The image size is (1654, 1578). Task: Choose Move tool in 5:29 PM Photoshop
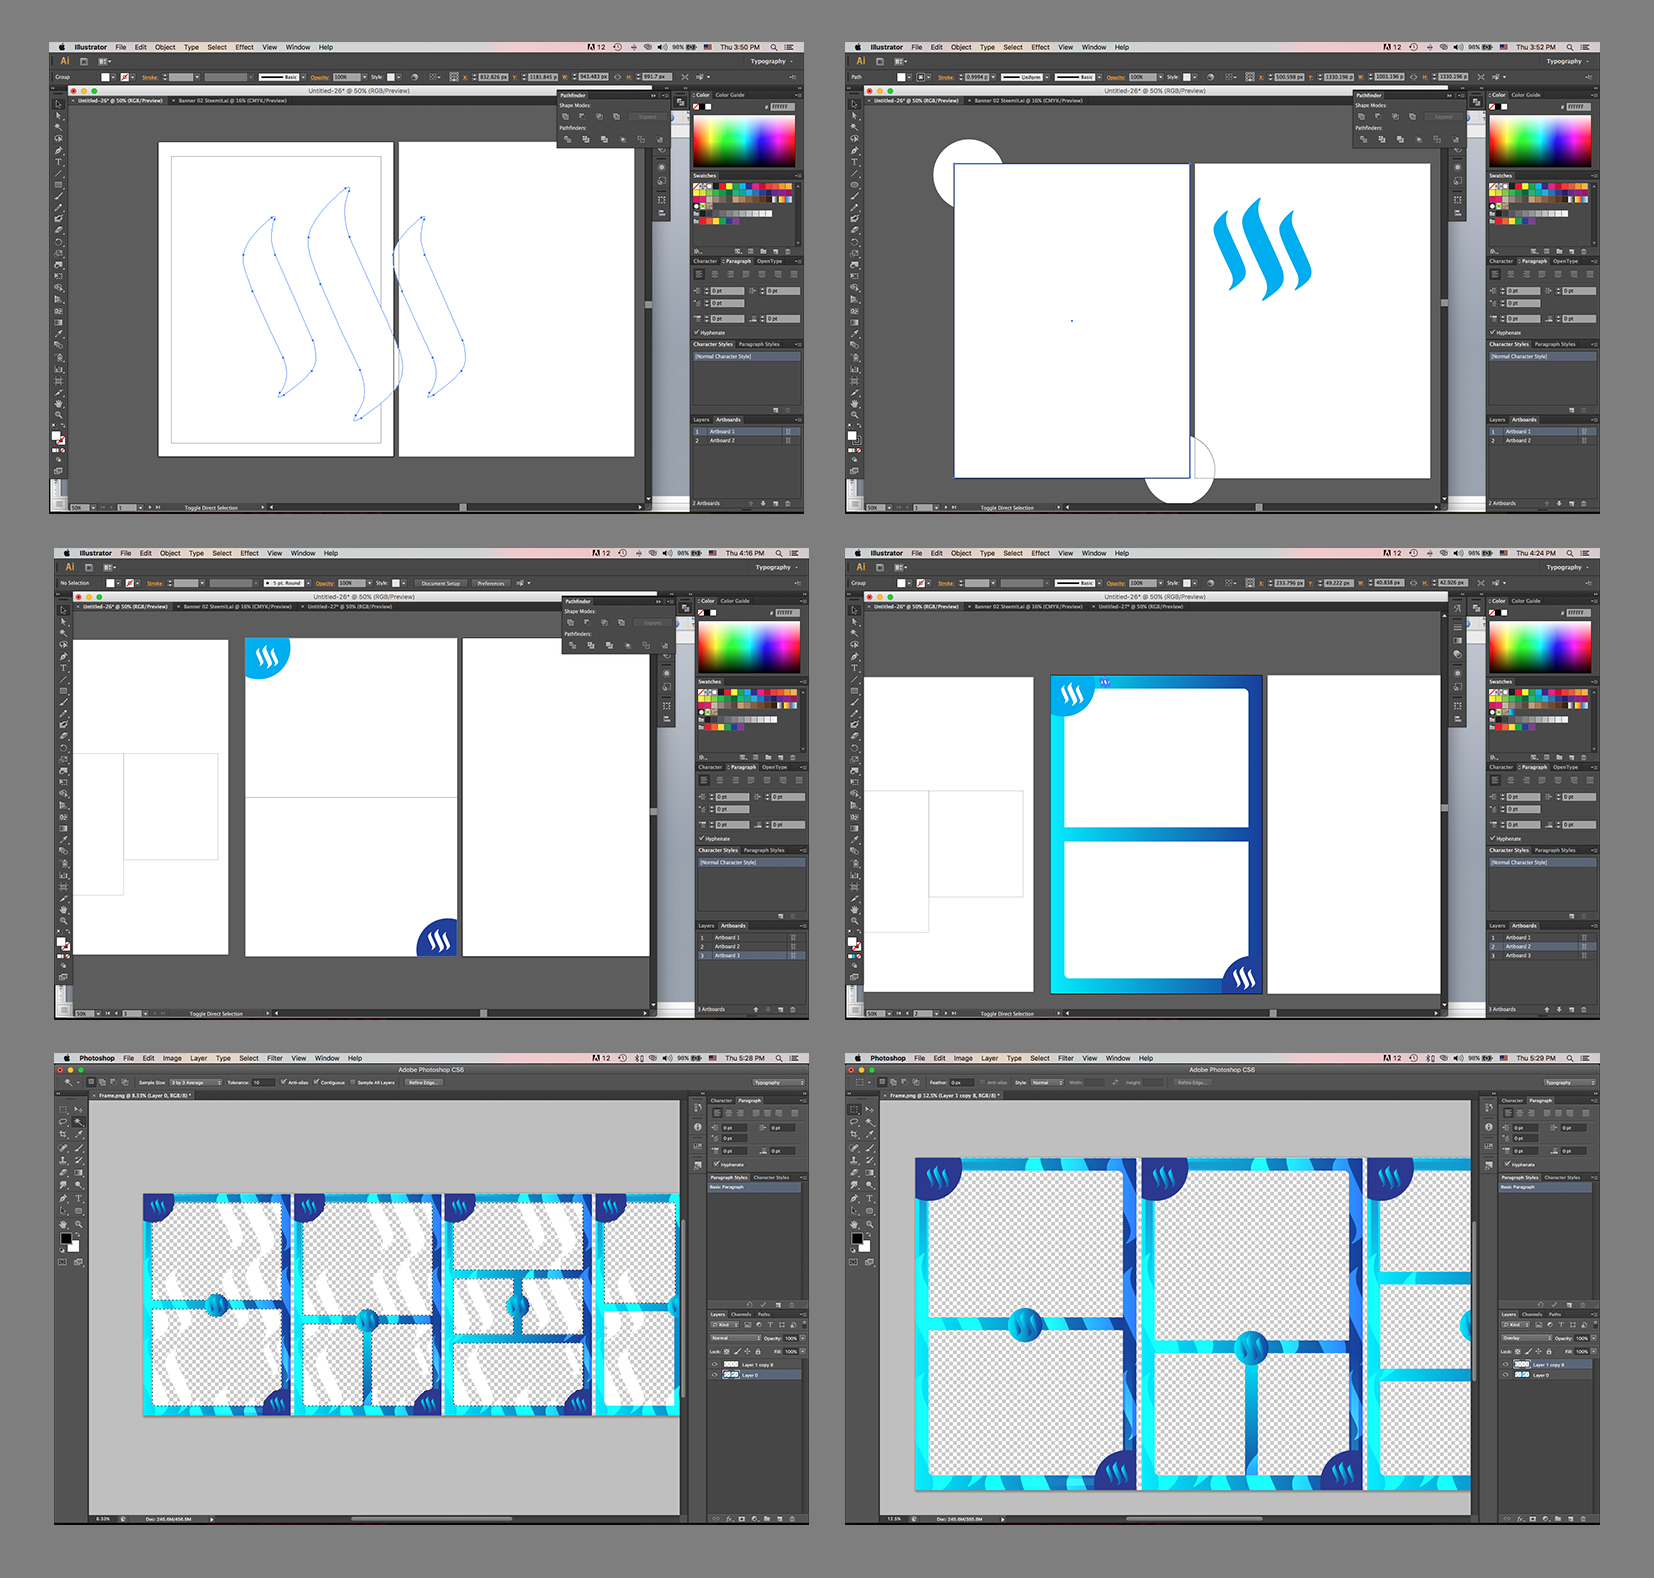[x=869, y=1109]
